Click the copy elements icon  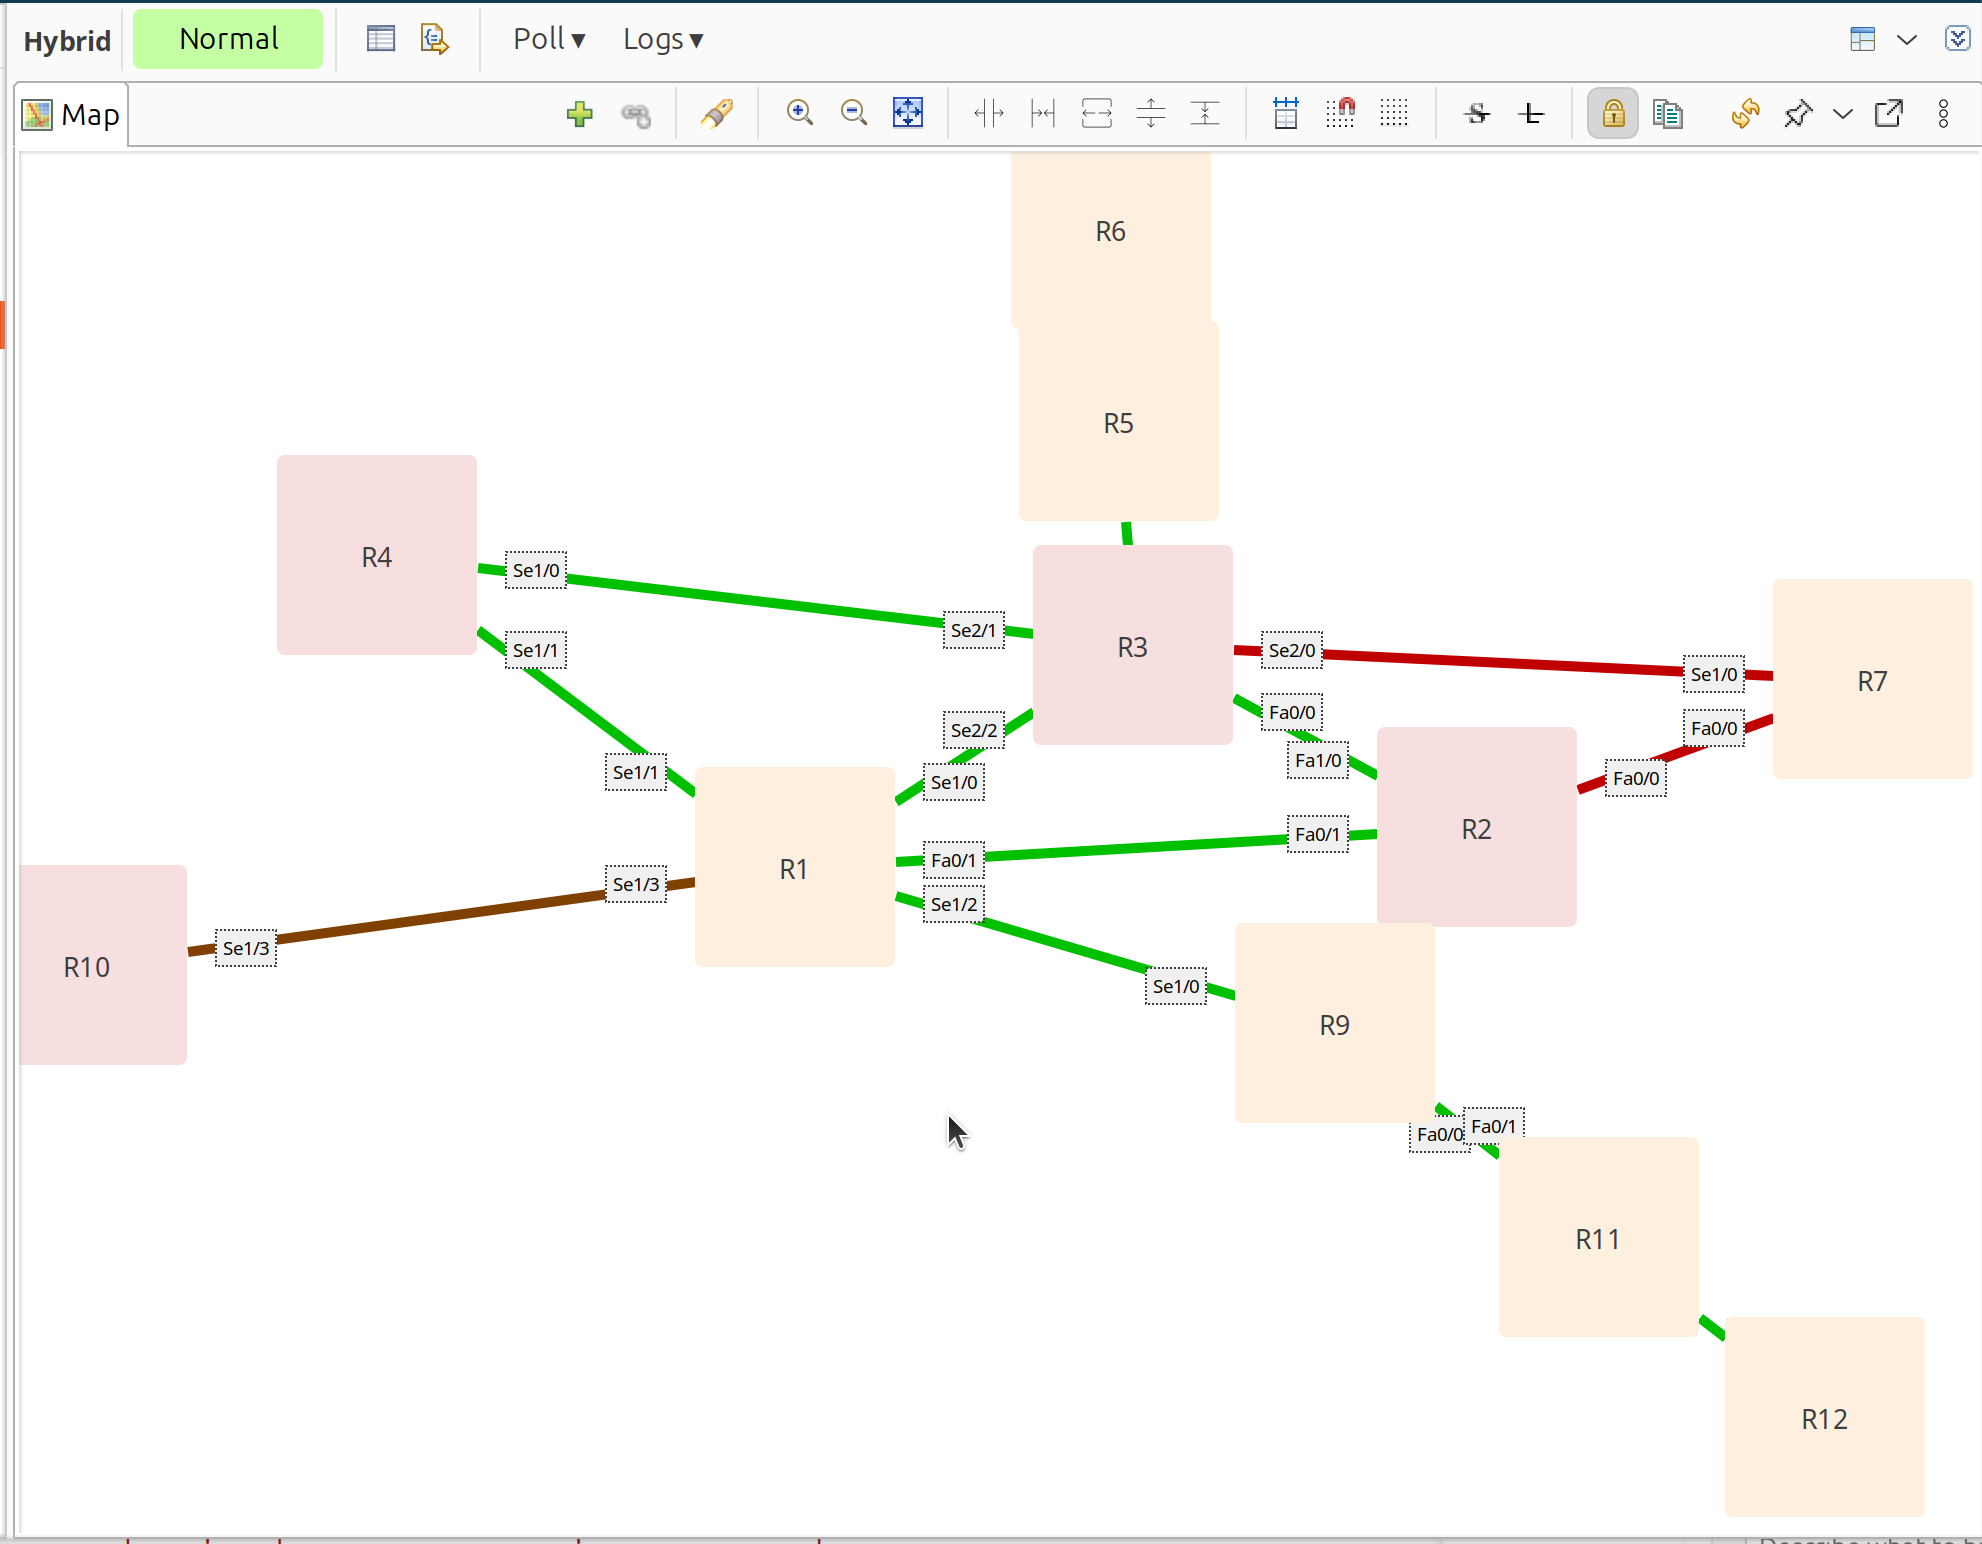1667,113
